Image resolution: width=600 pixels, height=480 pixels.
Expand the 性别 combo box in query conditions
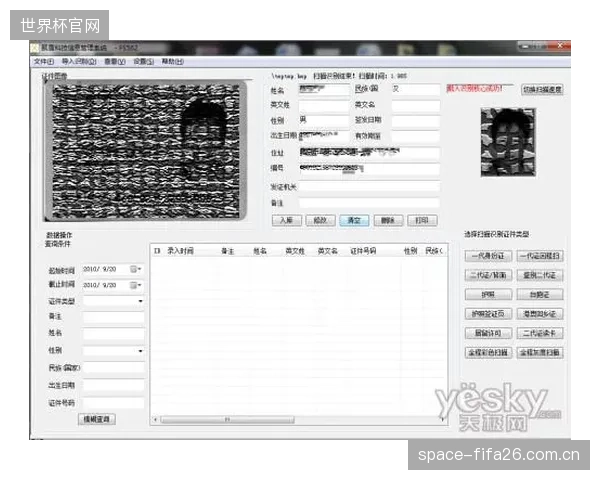(x=140, y=351)
